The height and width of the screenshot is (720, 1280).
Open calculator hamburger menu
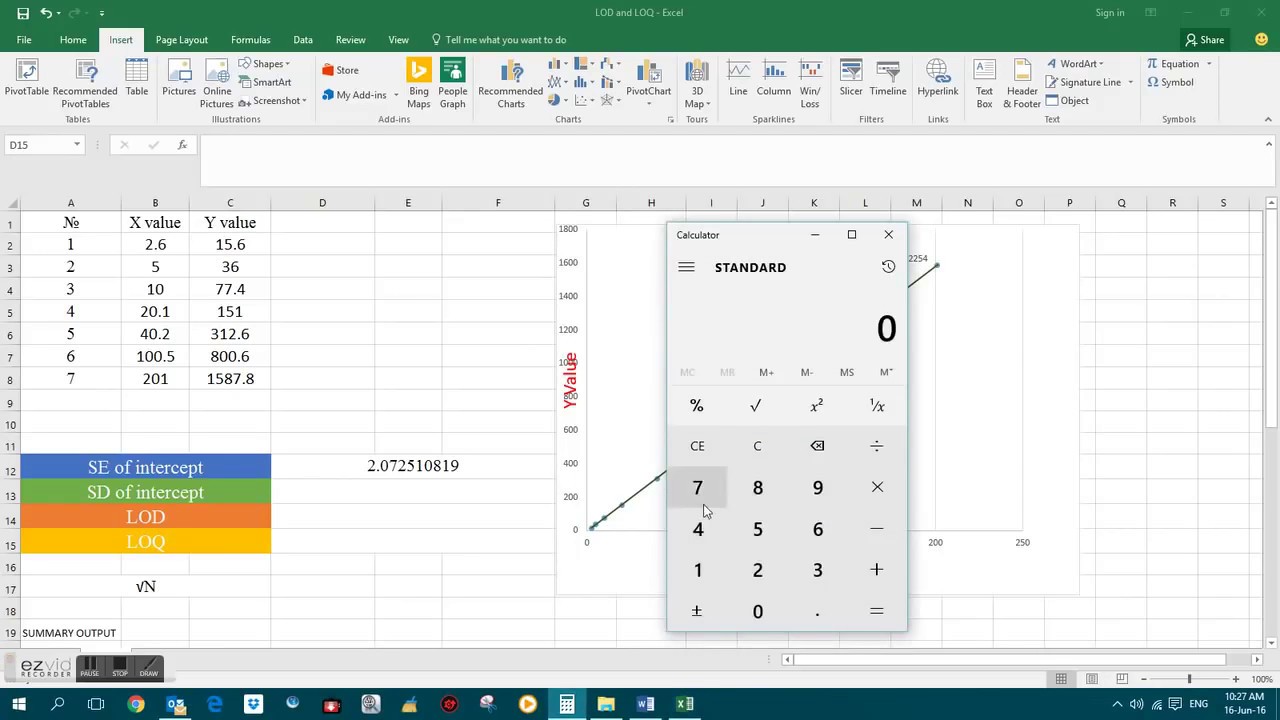(x=686, y=267)
